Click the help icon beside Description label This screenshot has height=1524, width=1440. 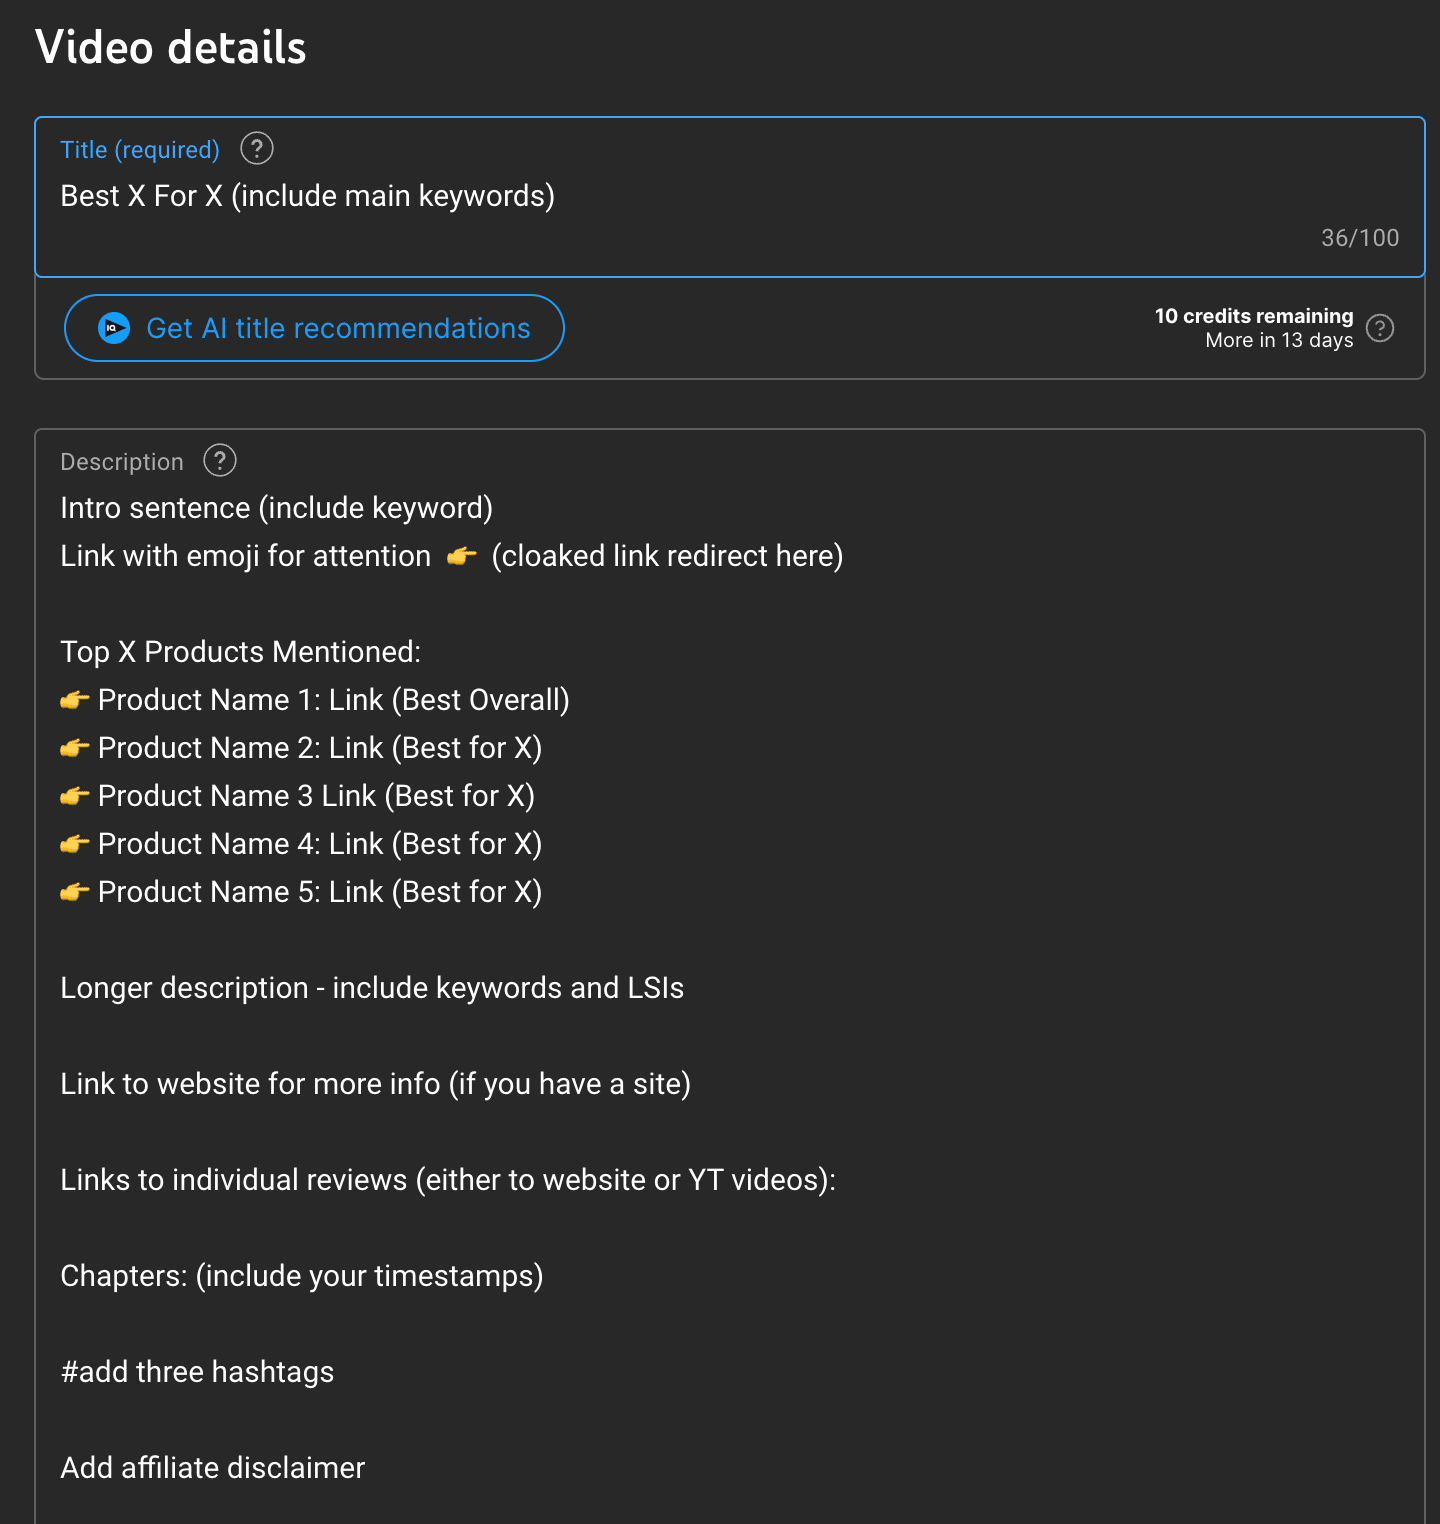coord(220,461)
